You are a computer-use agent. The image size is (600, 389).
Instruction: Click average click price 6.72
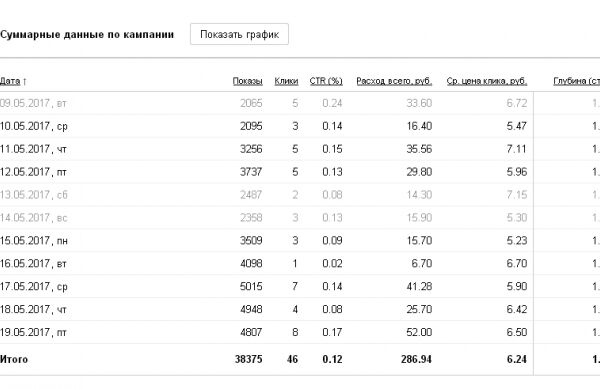pyautogui.click(x=517, y=103)
